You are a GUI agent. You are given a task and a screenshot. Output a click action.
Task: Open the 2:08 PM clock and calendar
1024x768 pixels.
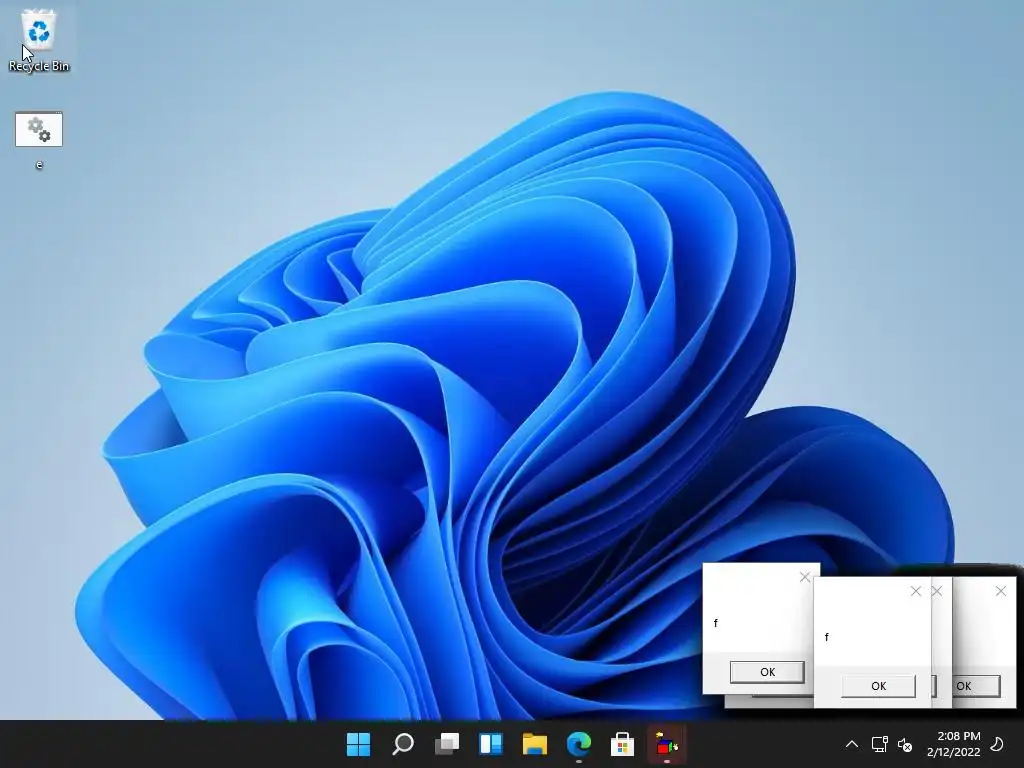tap(953, 744)
